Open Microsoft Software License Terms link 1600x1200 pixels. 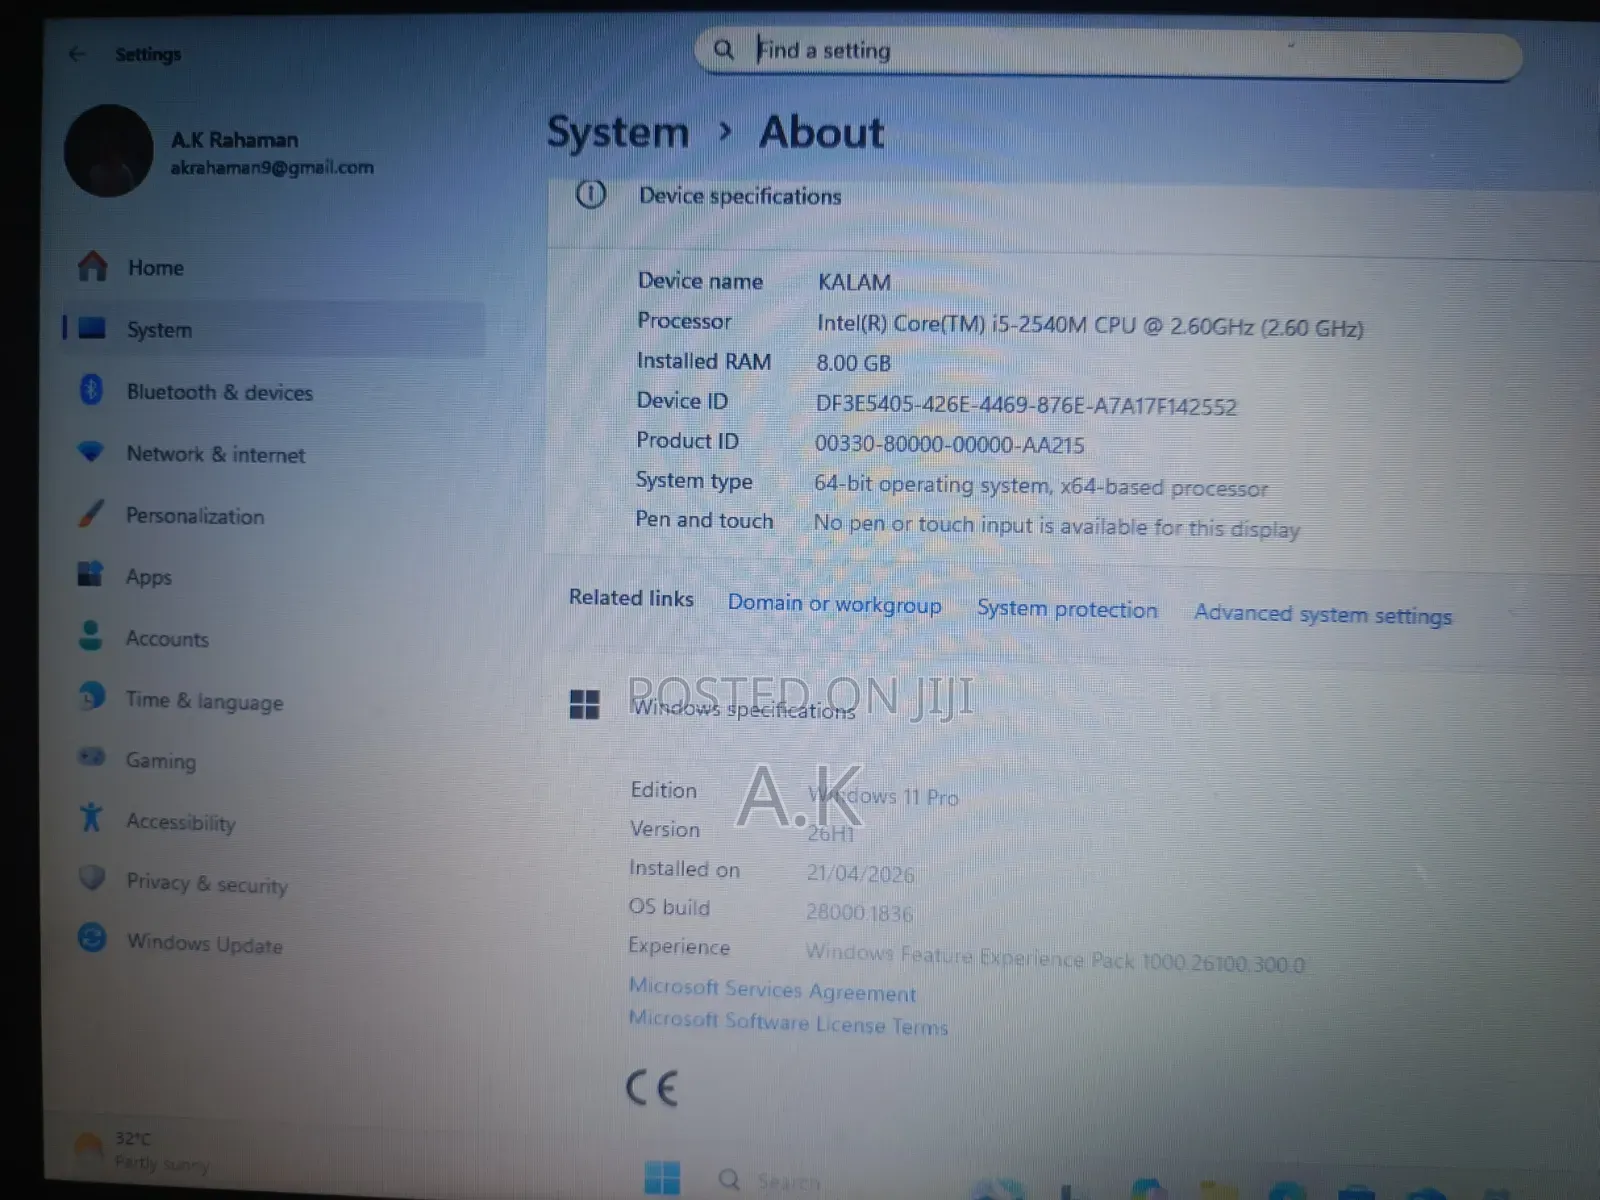(x=788, y=1022)
